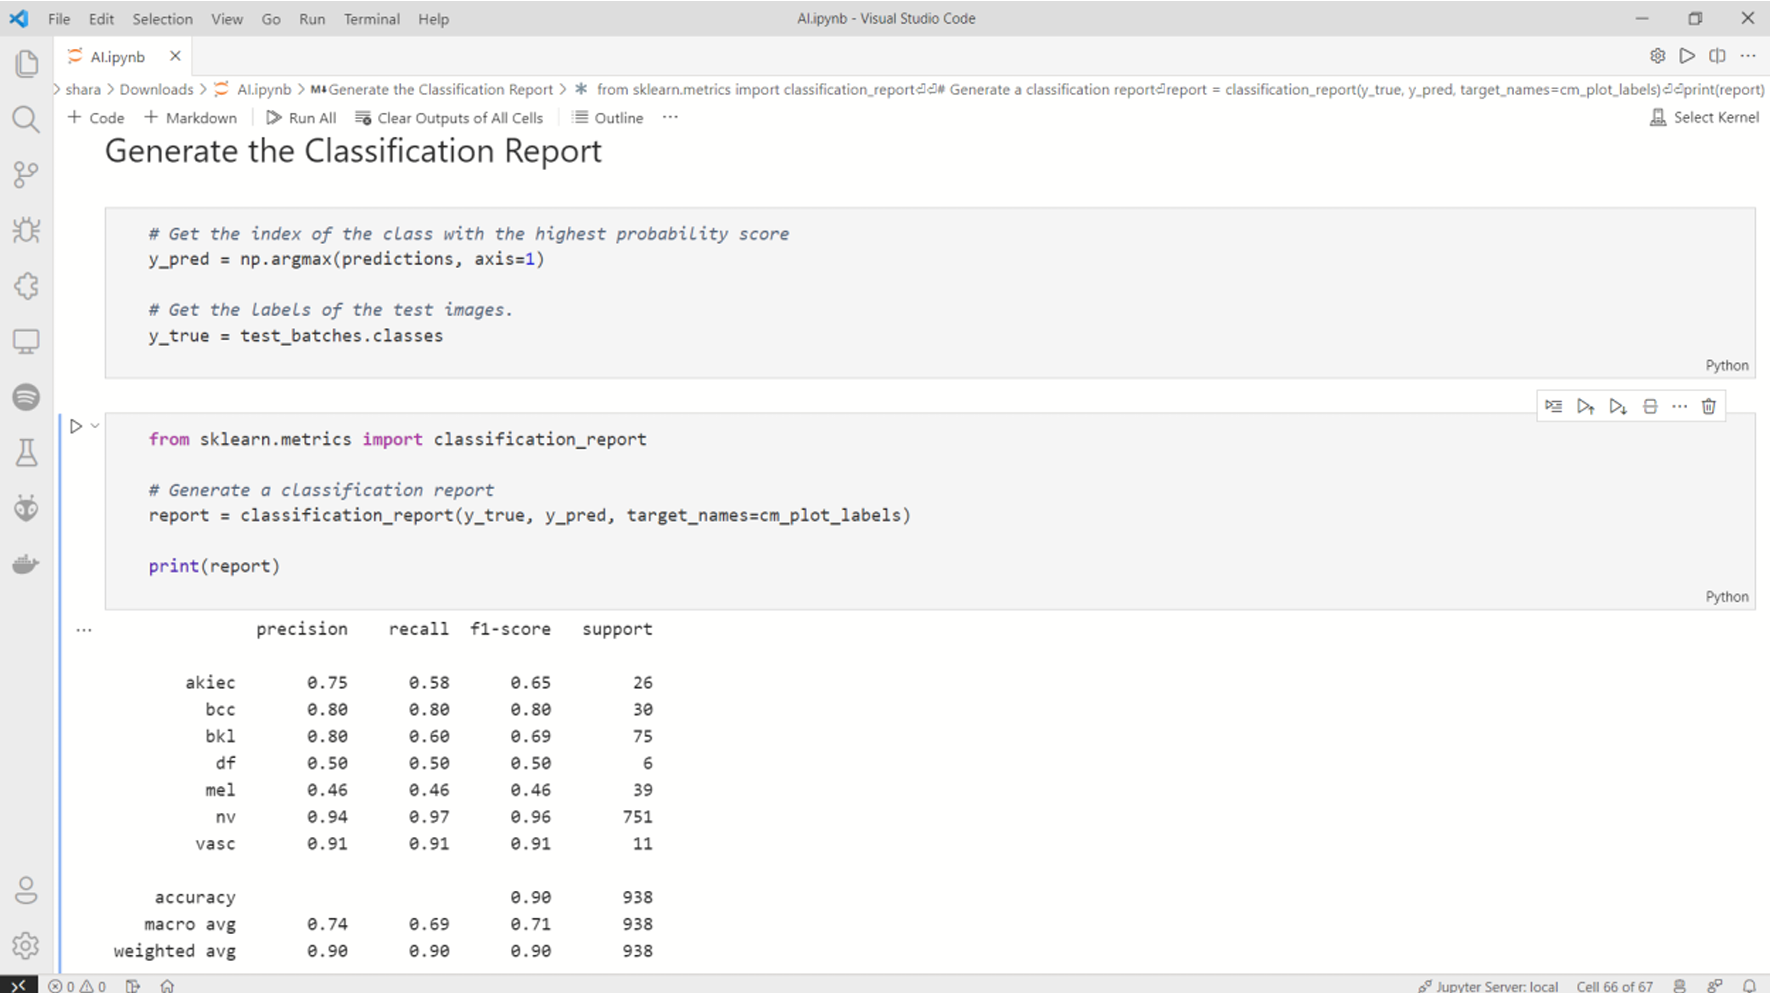Run the classification_report cell
The width and height of the screenshot is (1770, 993).
click(x=76, y=426)
